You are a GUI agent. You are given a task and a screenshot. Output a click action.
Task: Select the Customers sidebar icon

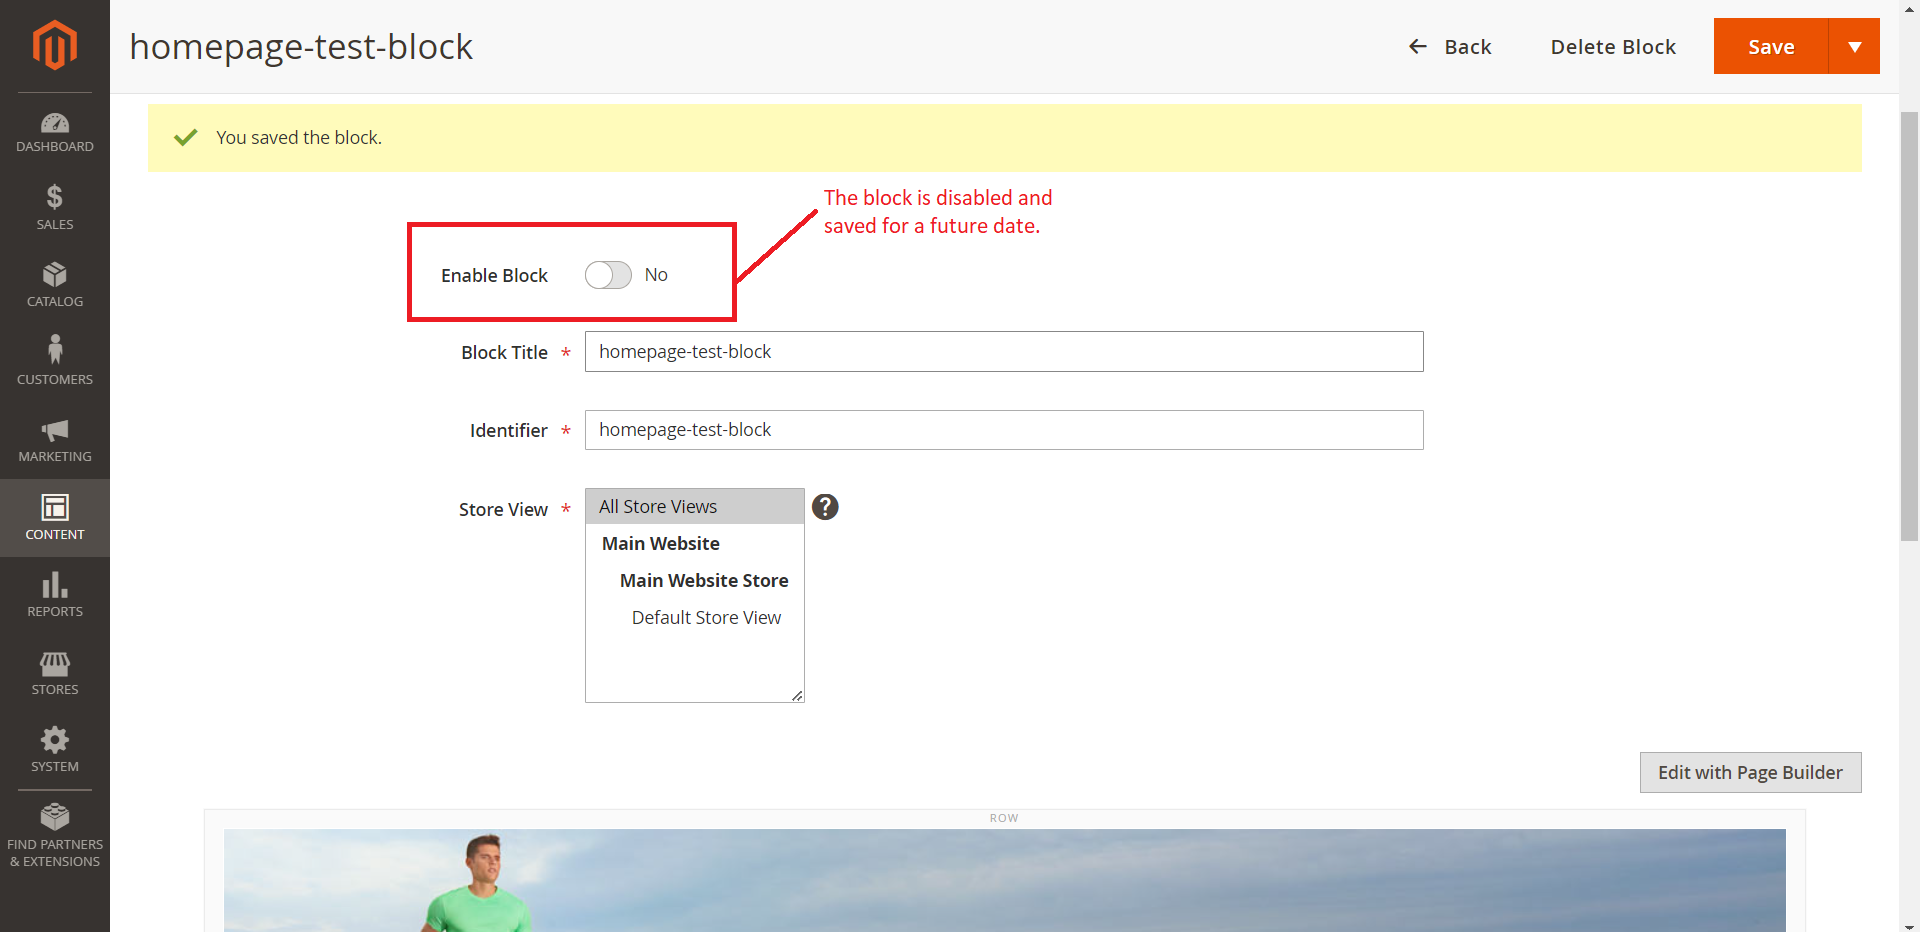click(x=55, y=360)
